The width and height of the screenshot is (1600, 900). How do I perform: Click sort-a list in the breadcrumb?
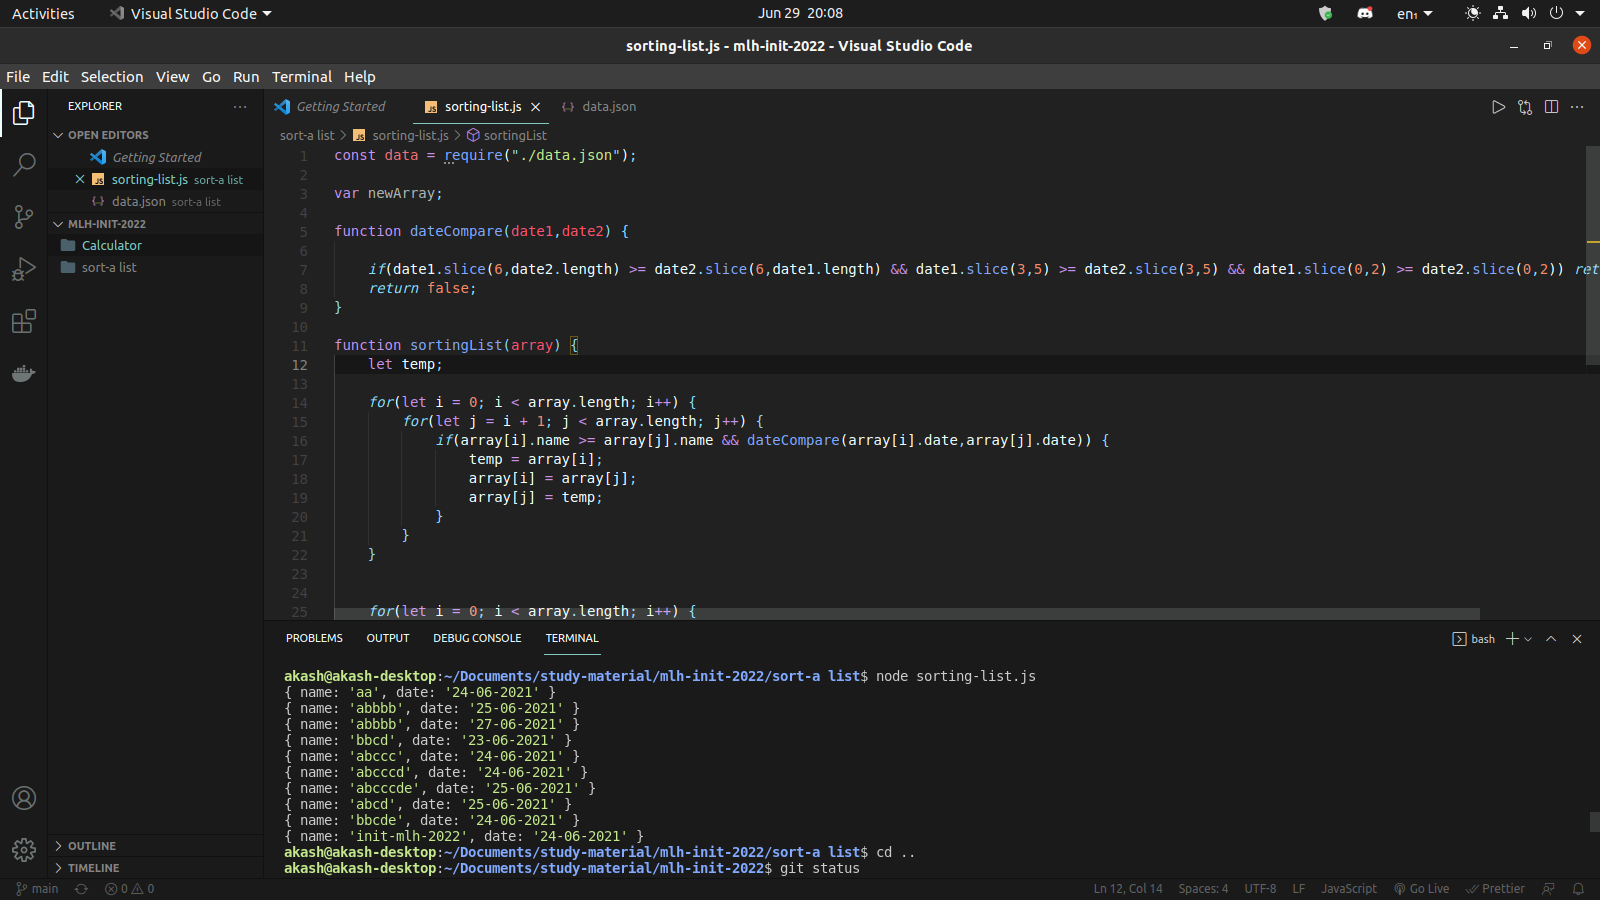coord(307,135)
